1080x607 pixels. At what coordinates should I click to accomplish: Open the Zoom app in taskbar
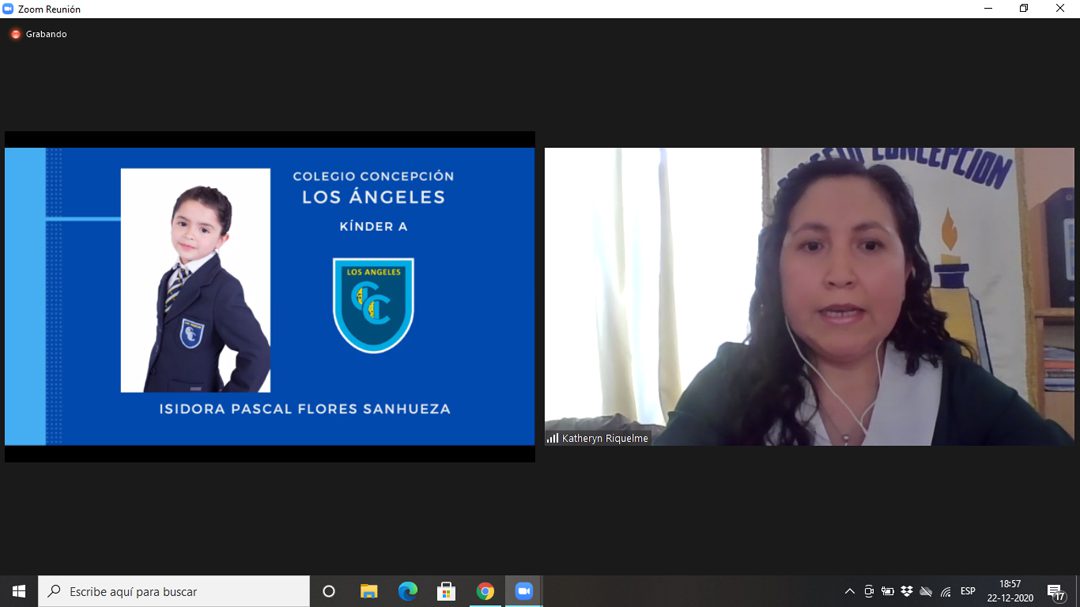coord(523,591)
